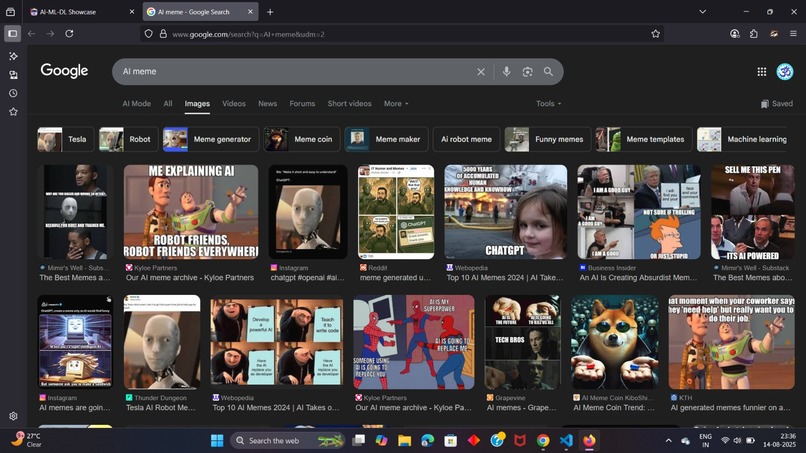Viewport: 806px width, 453px height.
Task: Open Google Chrome from the taskbar
Action: 543,441
